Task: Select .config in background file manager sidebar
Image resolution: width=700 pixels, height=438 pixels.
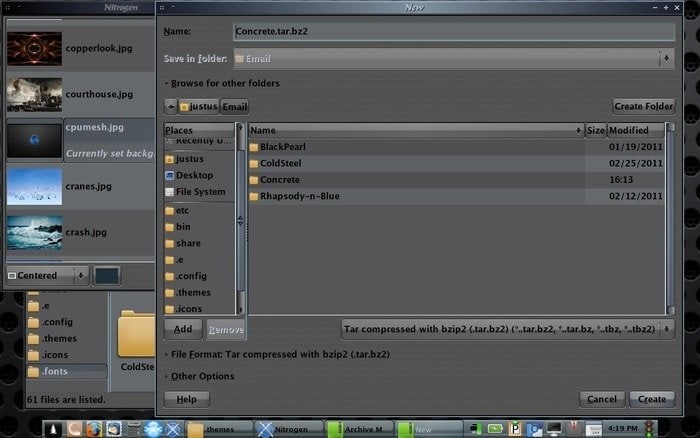Action: (x=67, y=322)
